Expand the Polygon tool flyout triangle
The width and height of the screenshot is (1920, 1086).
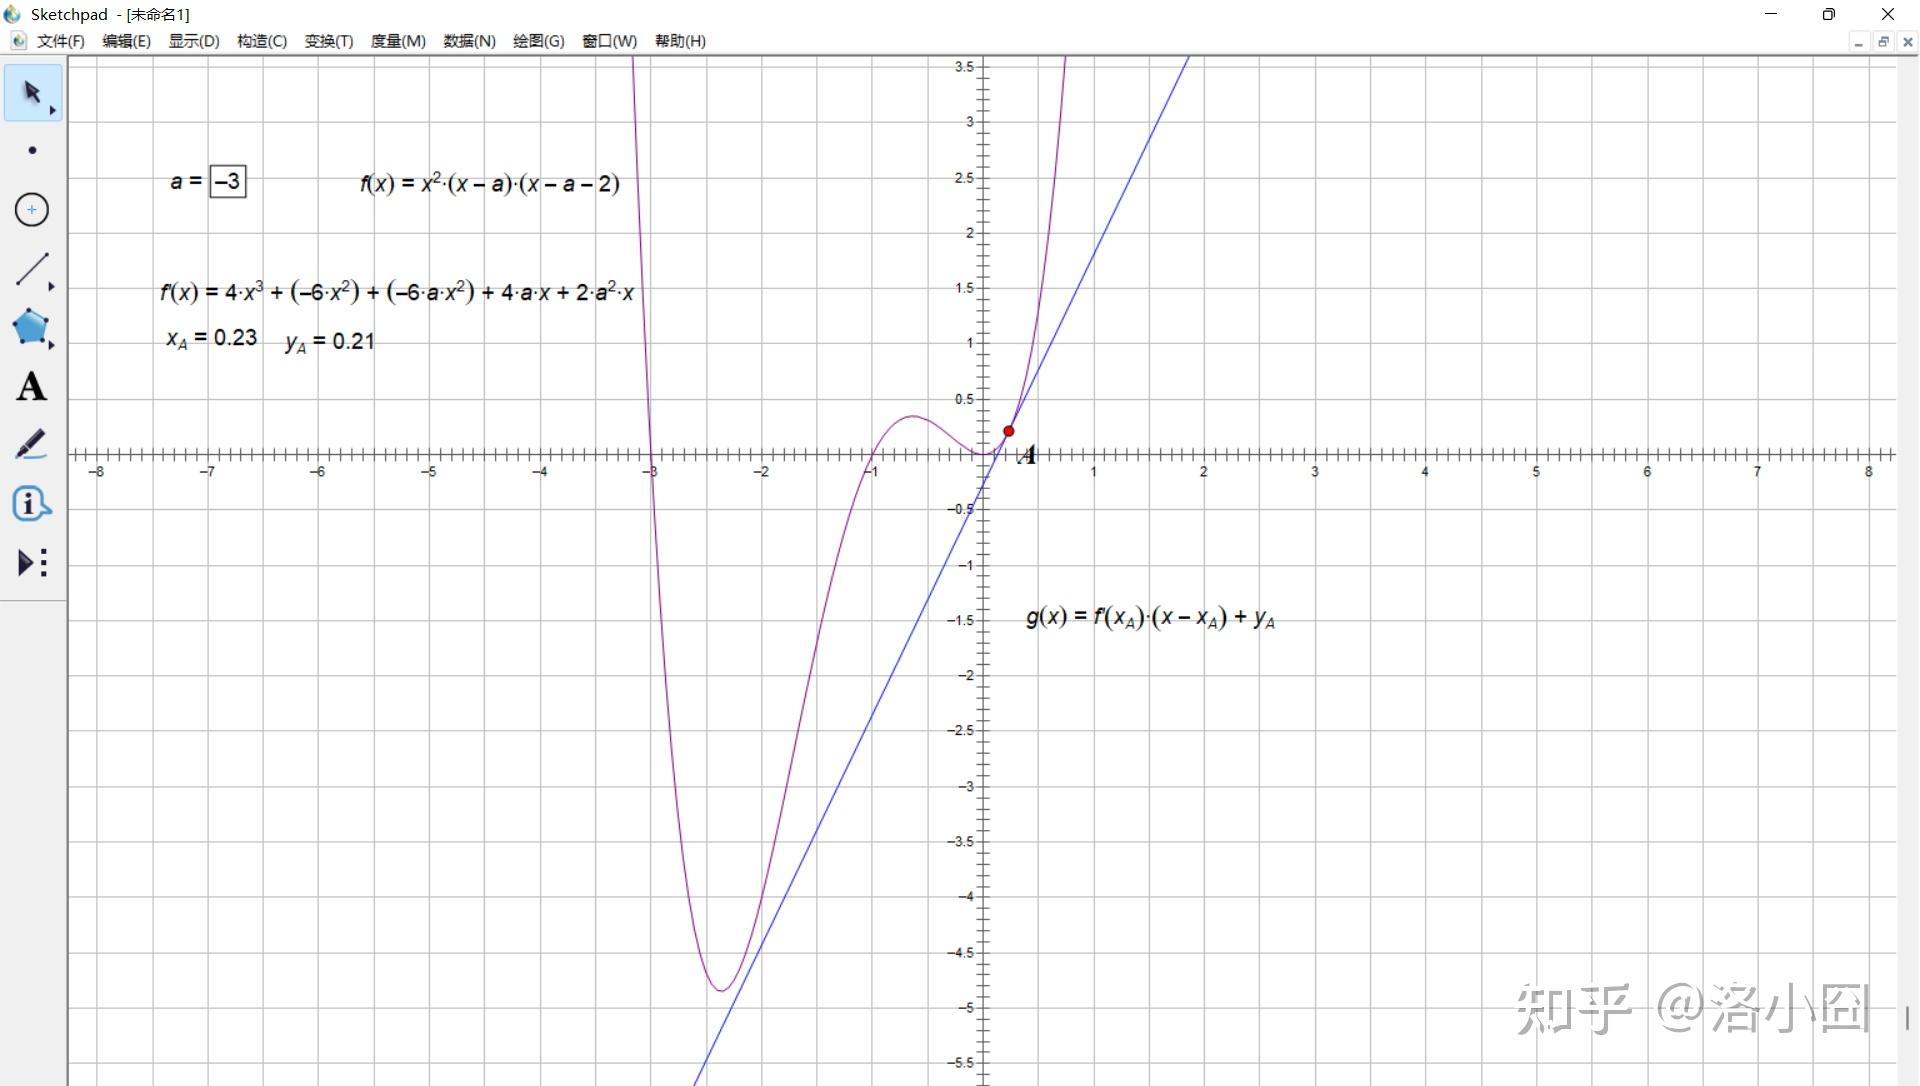click(52, 345)
